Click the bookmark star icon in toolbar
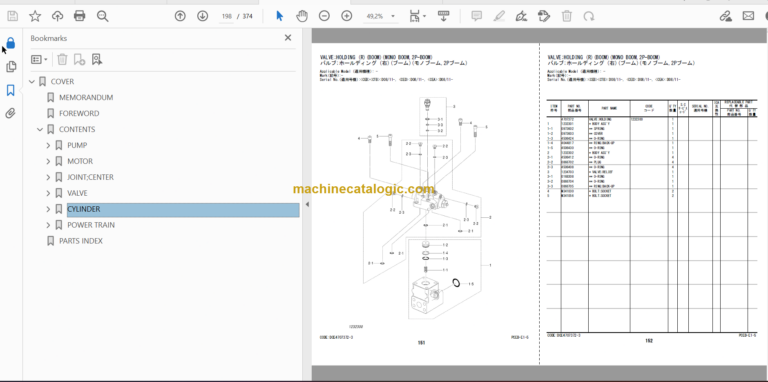Viewport: 768px width, 382px height. tap(35, 16)
